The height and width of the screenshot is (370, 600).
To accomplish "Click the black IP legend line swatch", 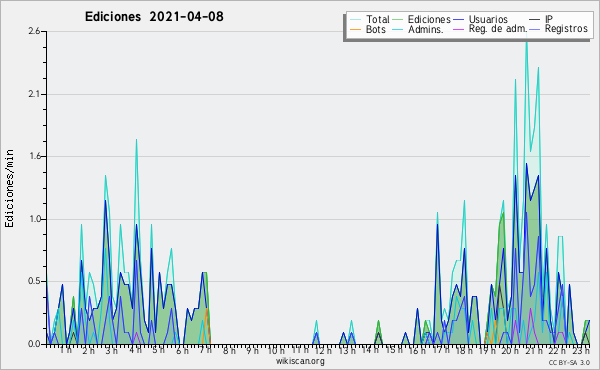I will pos(535,20).
